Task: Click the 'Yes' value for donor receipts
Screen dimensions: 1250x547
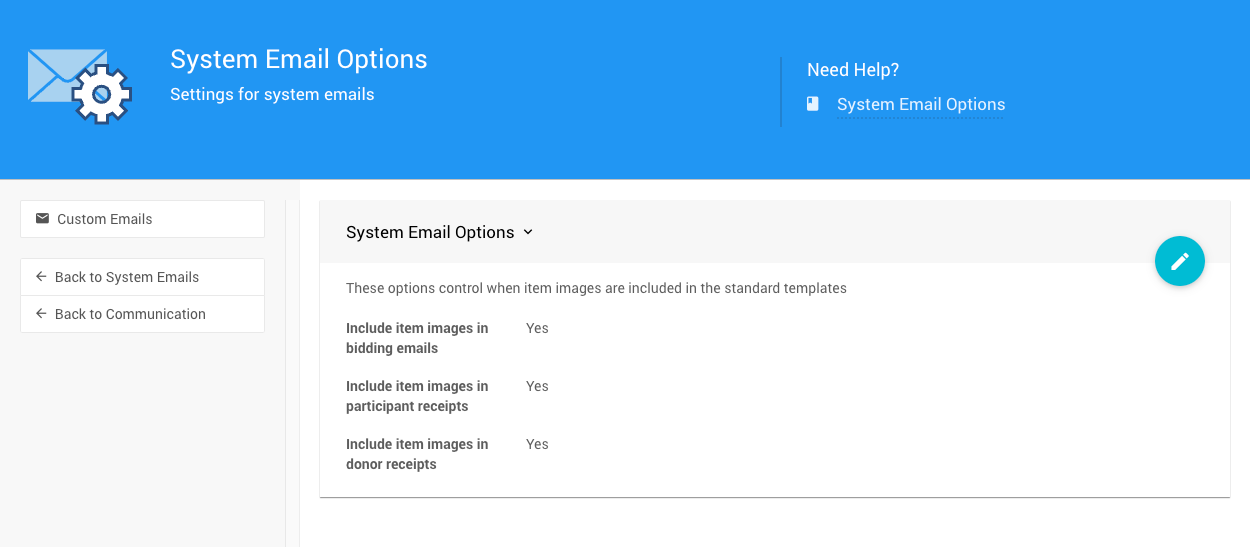Action: pyautogui.click(x=537, y=444)
